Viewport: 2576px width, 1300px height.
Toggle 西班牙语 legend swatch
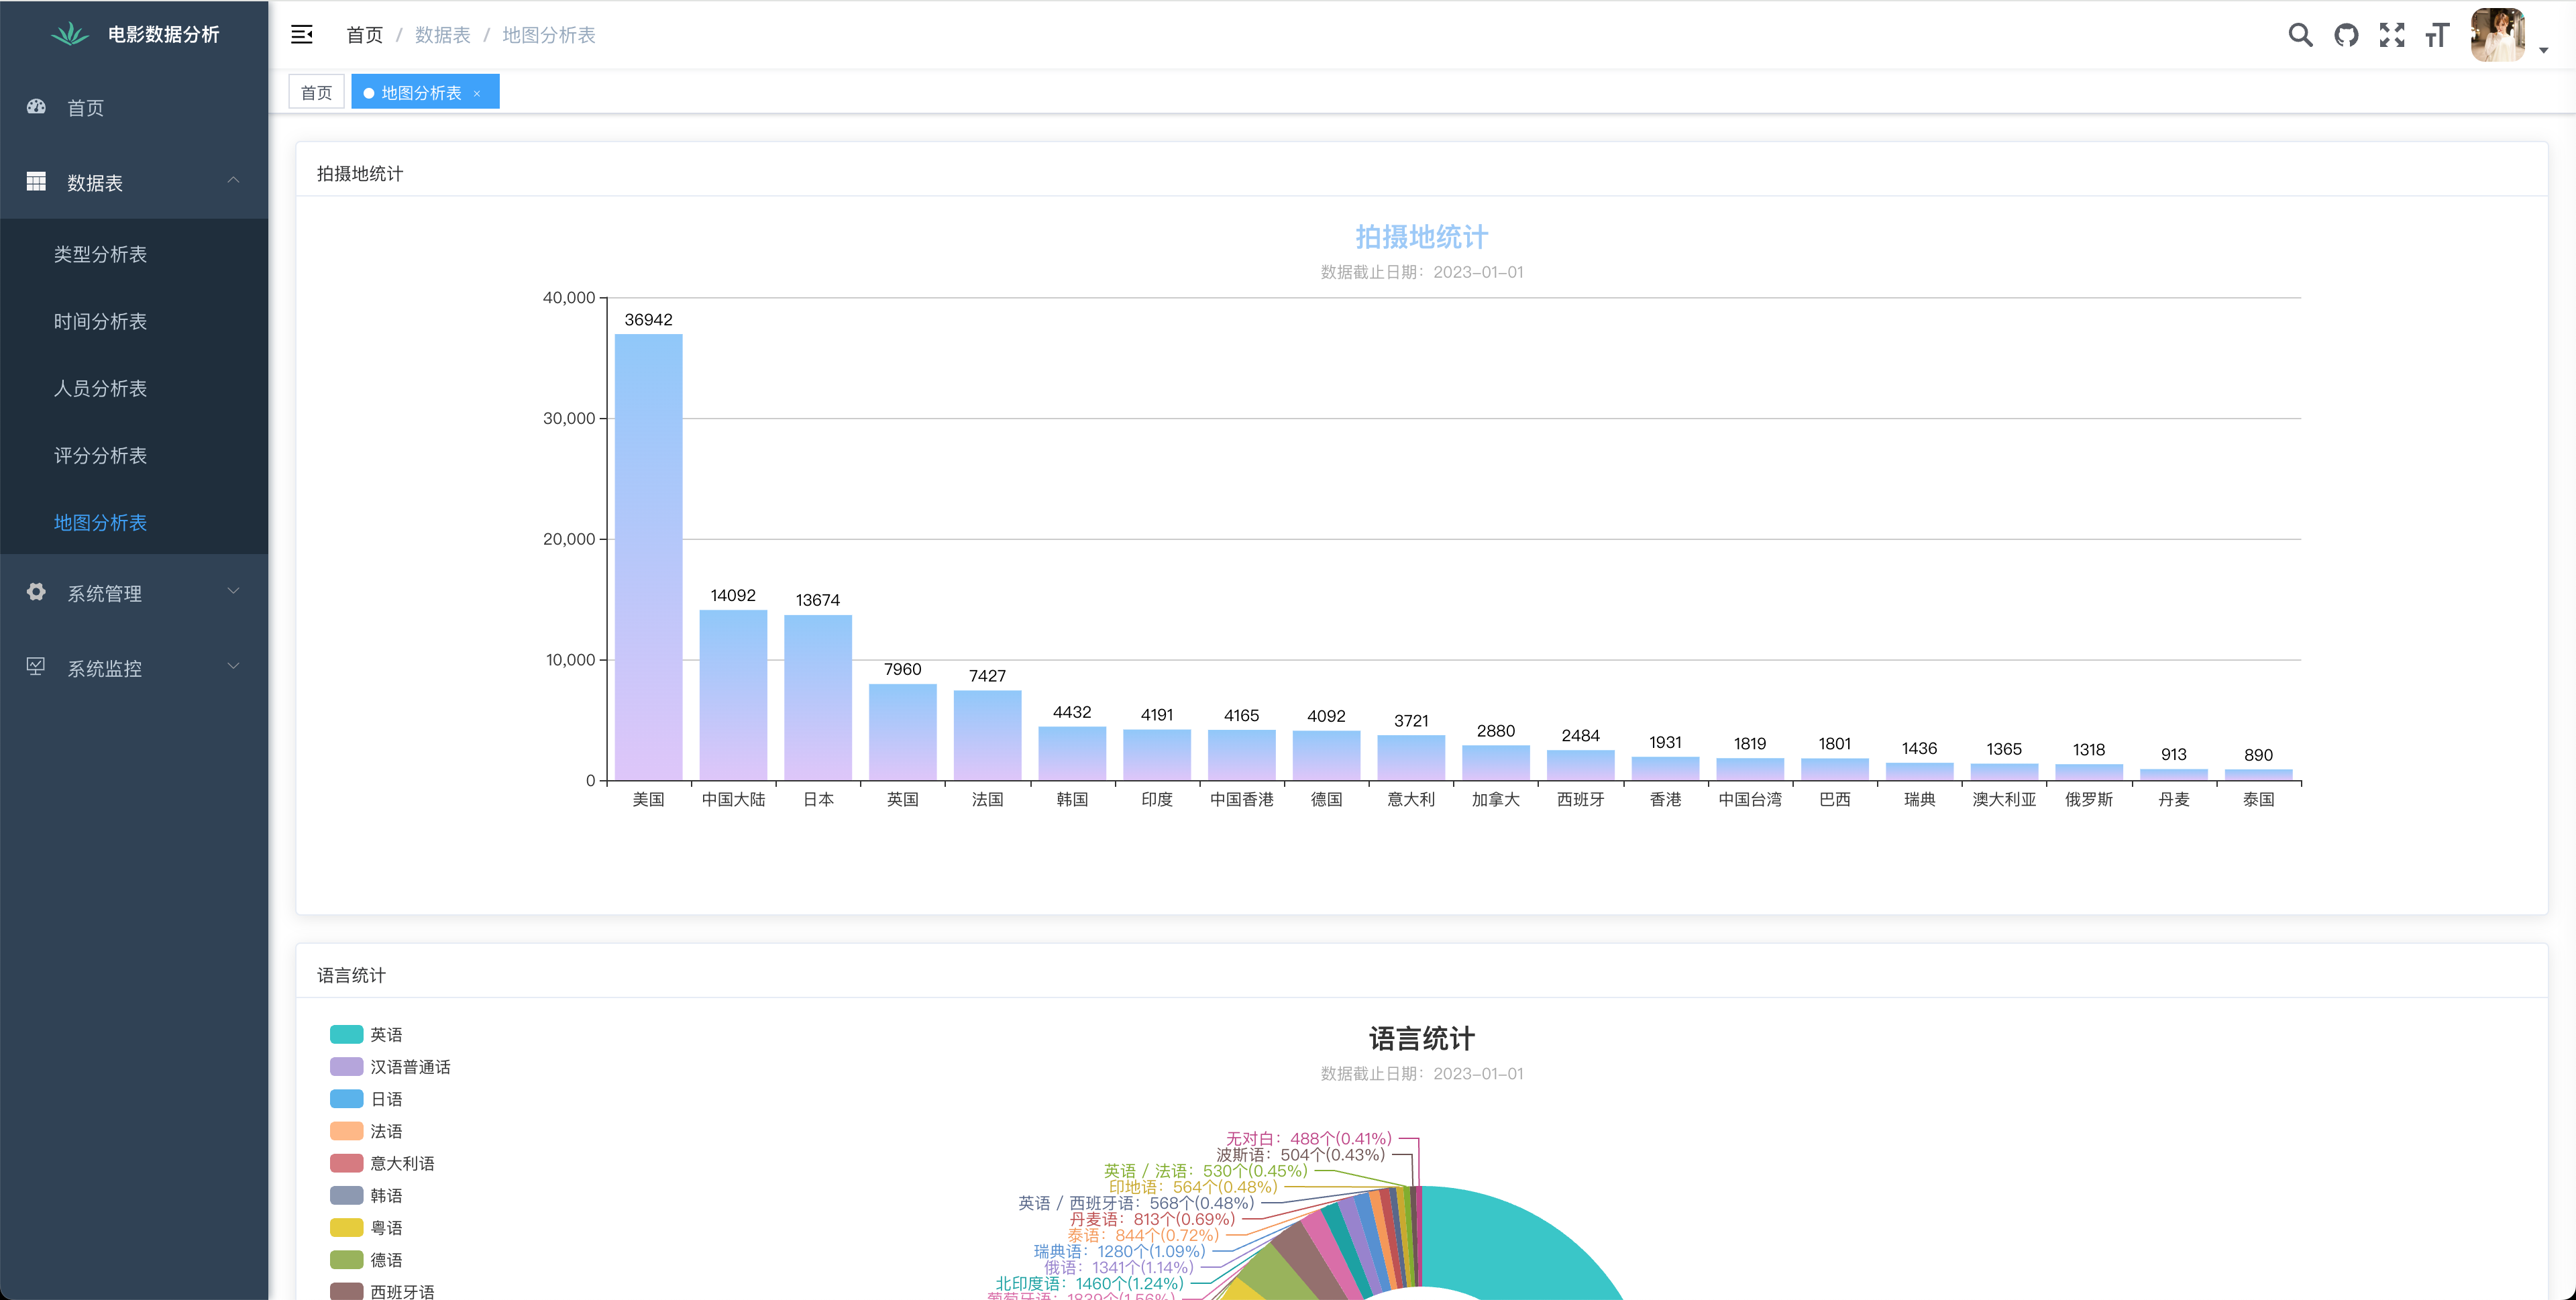(x=346, y=1291)
